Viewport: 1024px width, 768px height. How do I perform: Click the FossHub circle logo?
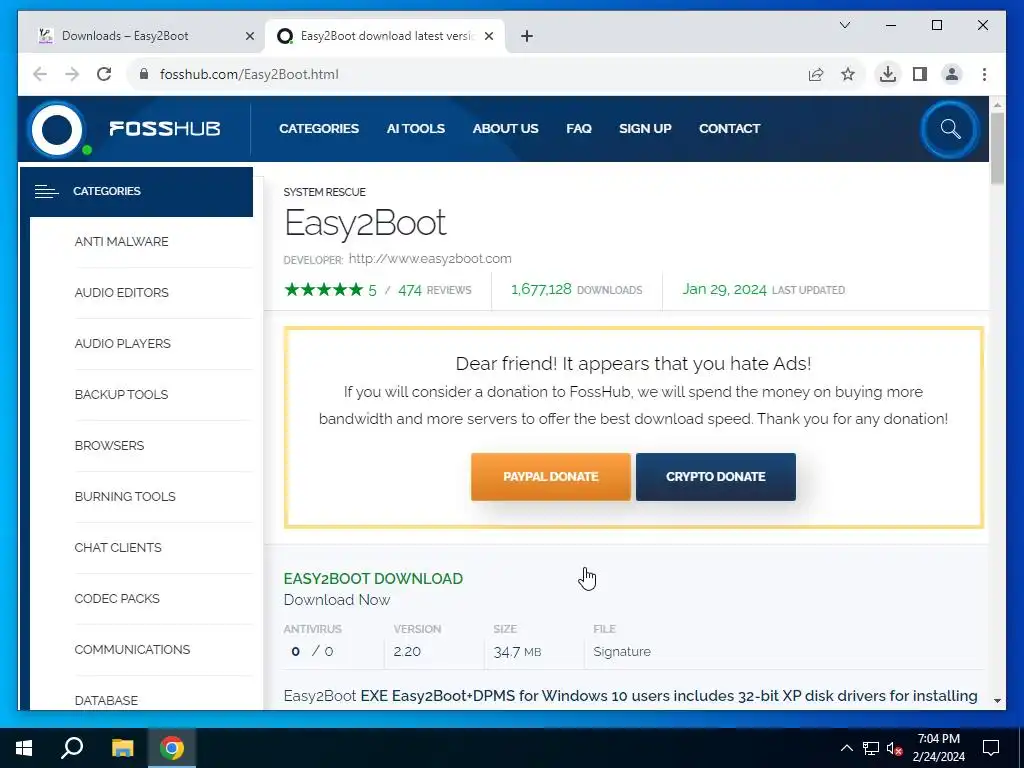(57, 129)
